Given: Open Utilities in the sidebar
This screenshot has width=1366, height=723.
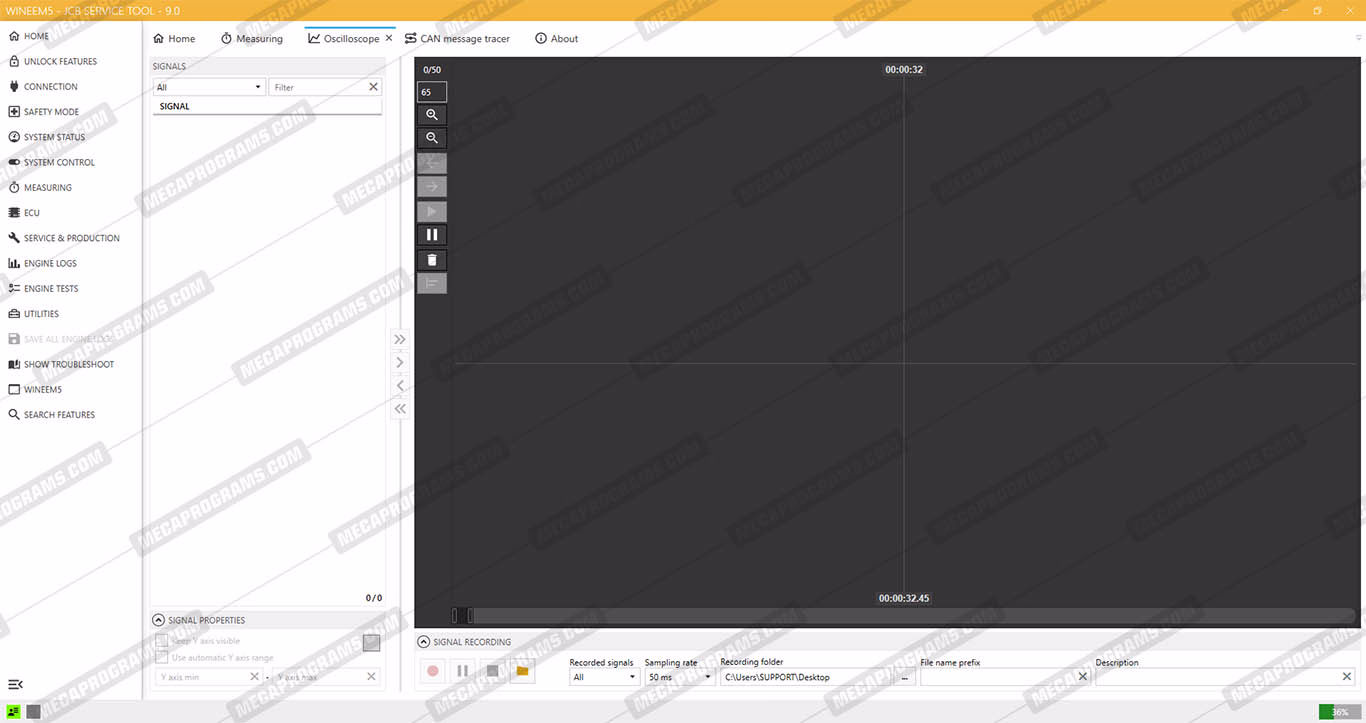Looking at the screenshot, I should [x=41, y=314].
